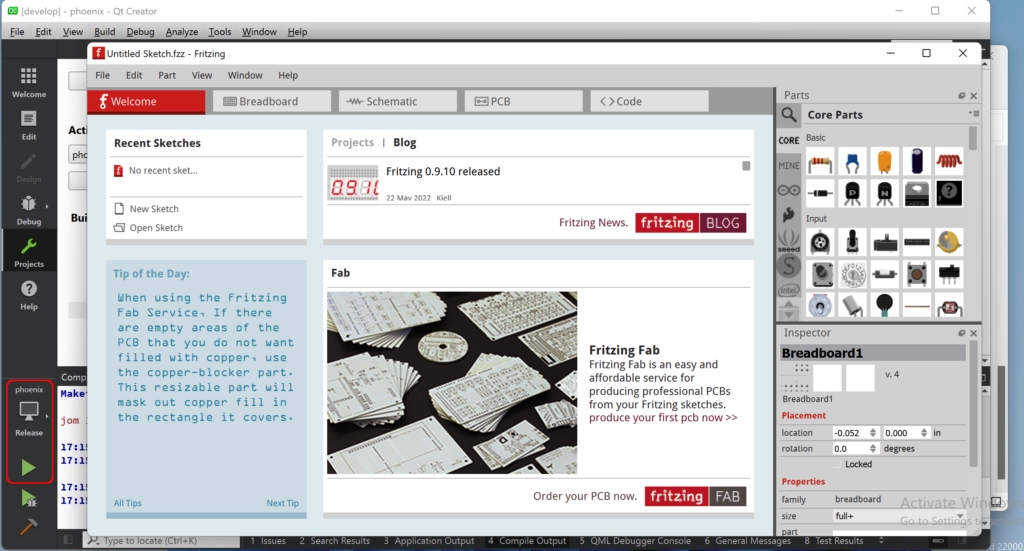Open Fritzing 0.9.10 released blog entry
The height and width of the screenshot is (551, 1024).
pyautogui.click(x=443, y=171)
